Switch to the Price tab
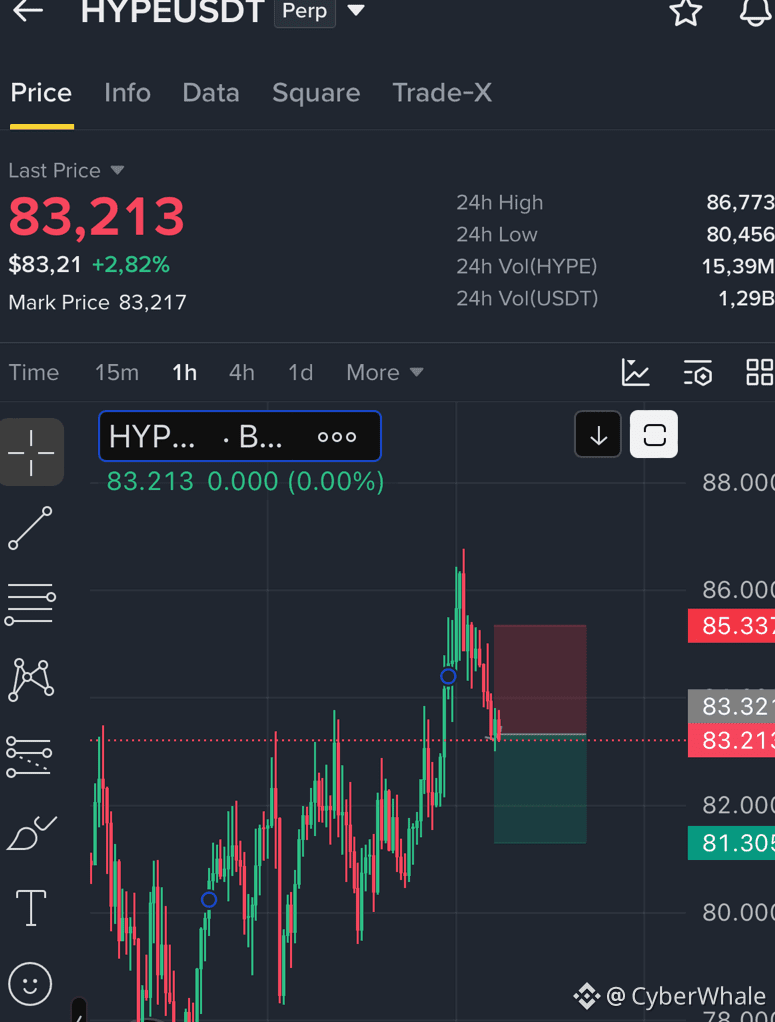Screen dimensions: 775x1022 point(41,93)
